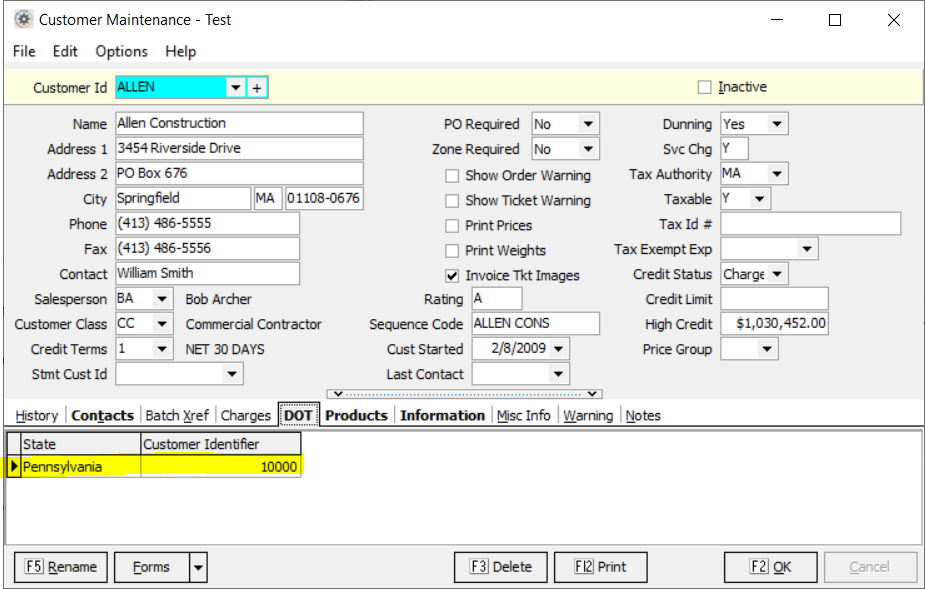Viewport: 925px width, 589px height.
Task: Click the app gear icon in title bar
Action: coord(22,19)
